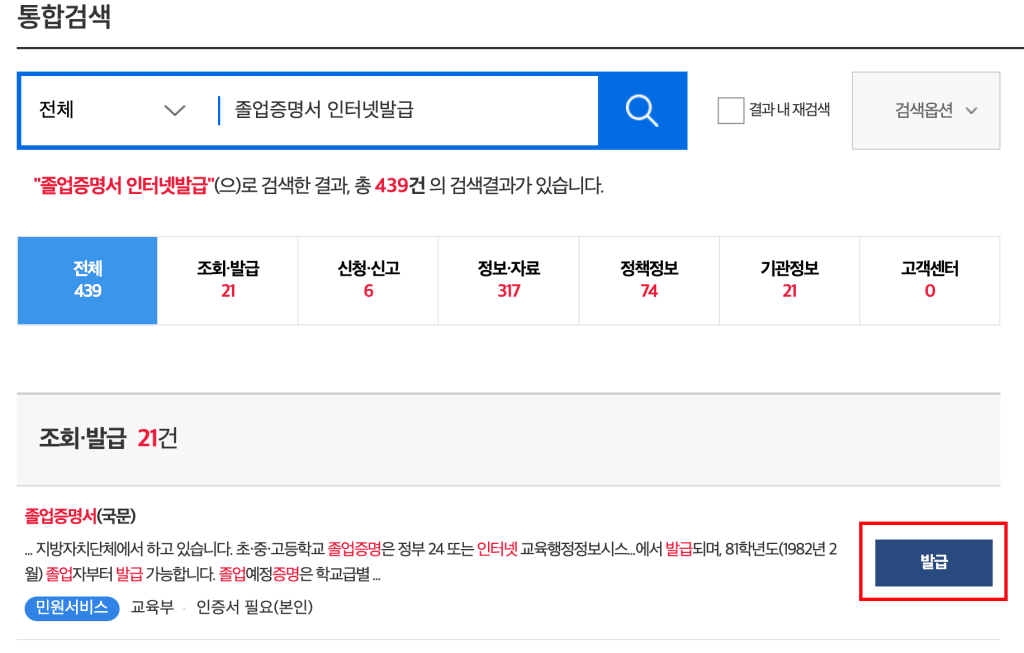The width and height of the screenshot is (1024, 653).
Task: Select the 고객센터 0 tab
Action: (x=930, y=280)
